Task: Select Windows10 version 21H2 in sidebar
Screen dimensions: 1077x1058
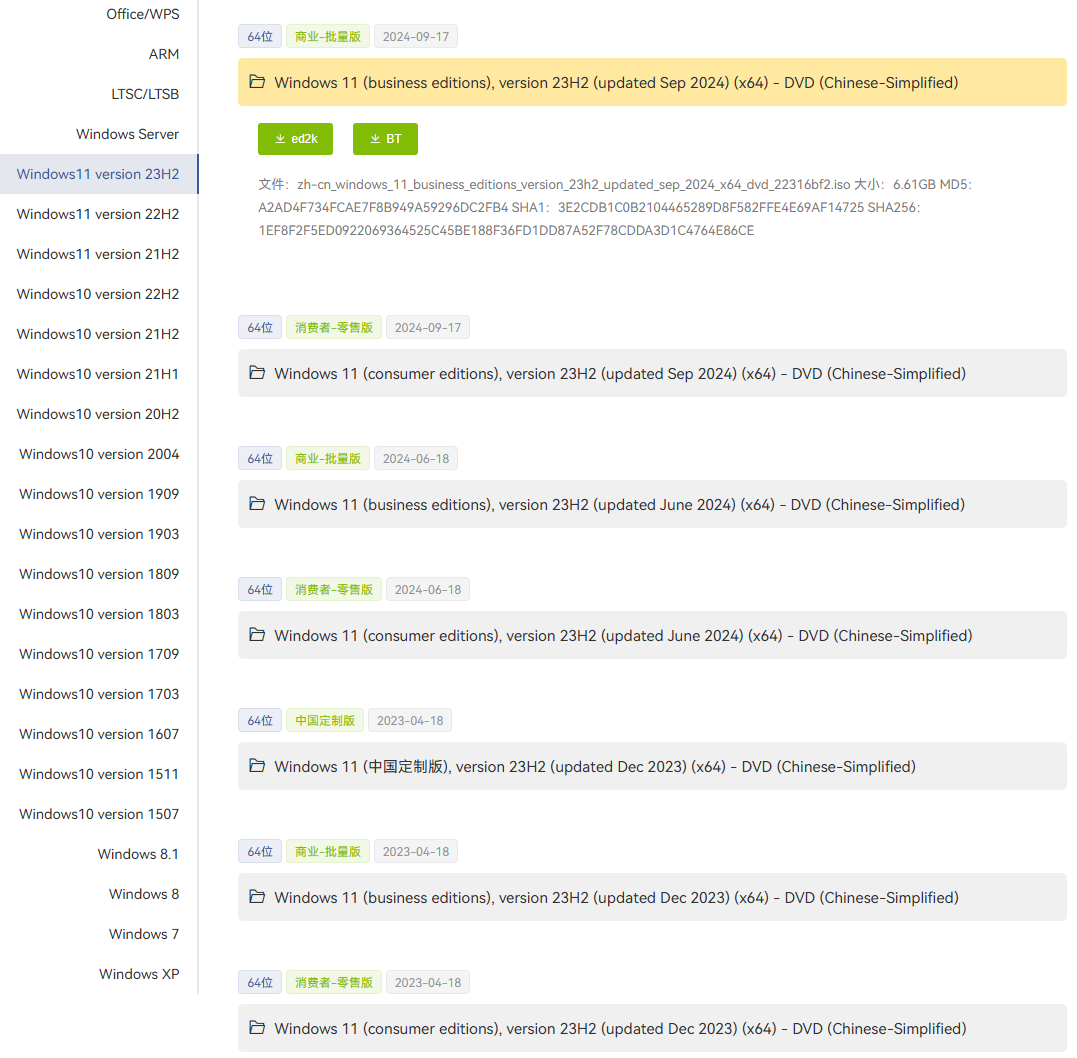Action: 98,334
